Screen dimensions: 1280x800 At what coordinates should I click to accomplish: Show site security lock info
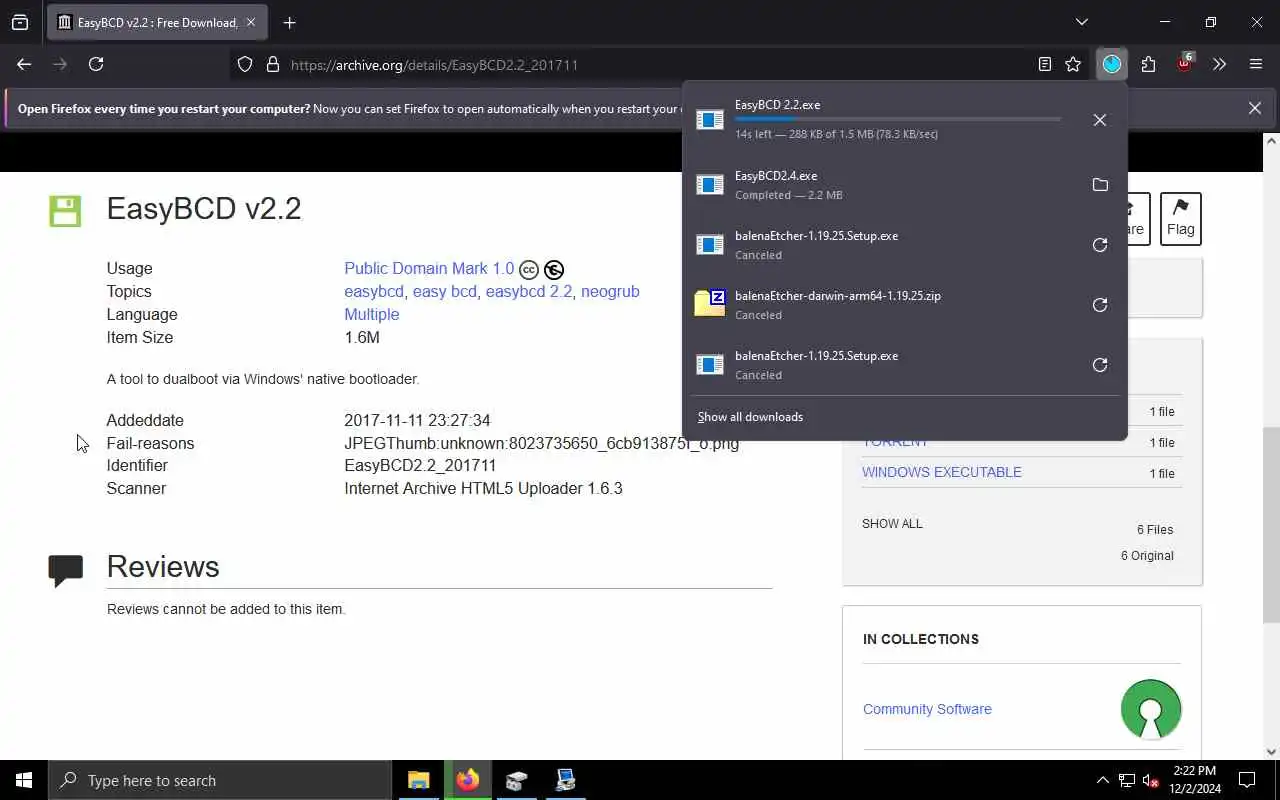pyautogui.click(x=272, y=64)
